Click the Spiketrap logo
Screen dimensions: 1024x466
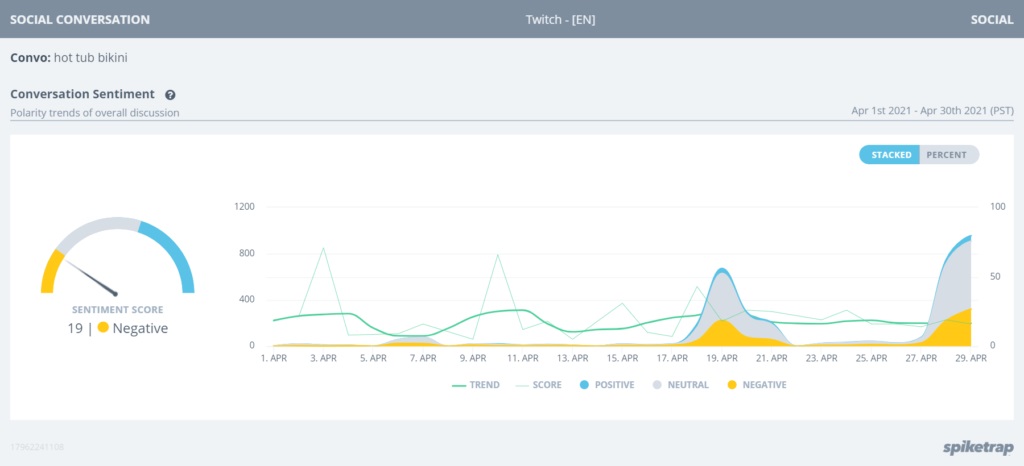(x=978, y=447)
